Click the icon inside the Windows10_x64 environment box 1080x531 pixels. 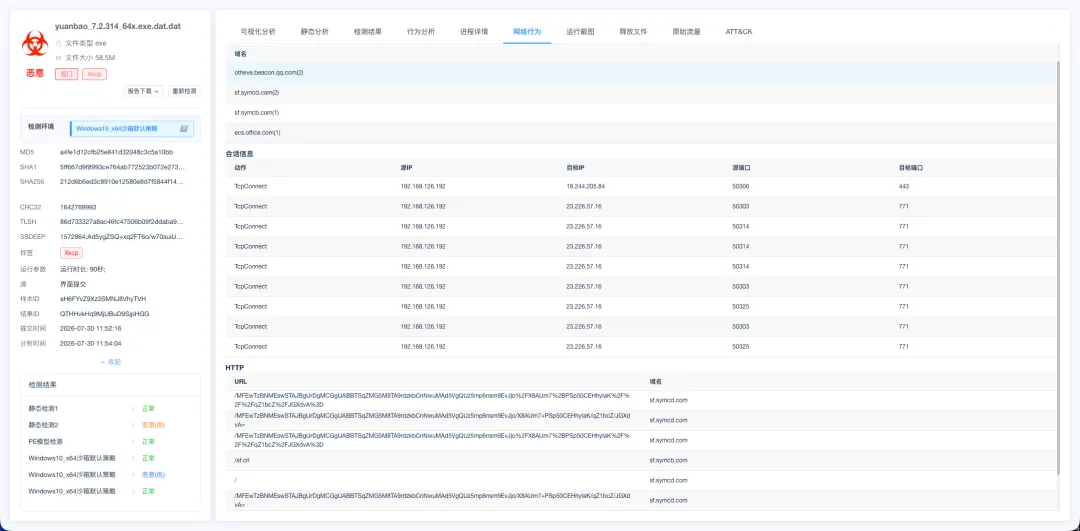coord(184,128)
